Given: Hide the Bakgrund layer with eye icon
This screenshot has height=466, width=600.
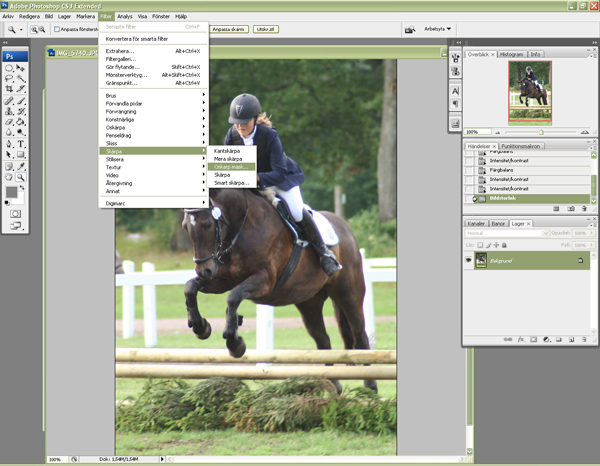Looking at the screenshot, I should (x=468, y=260).
